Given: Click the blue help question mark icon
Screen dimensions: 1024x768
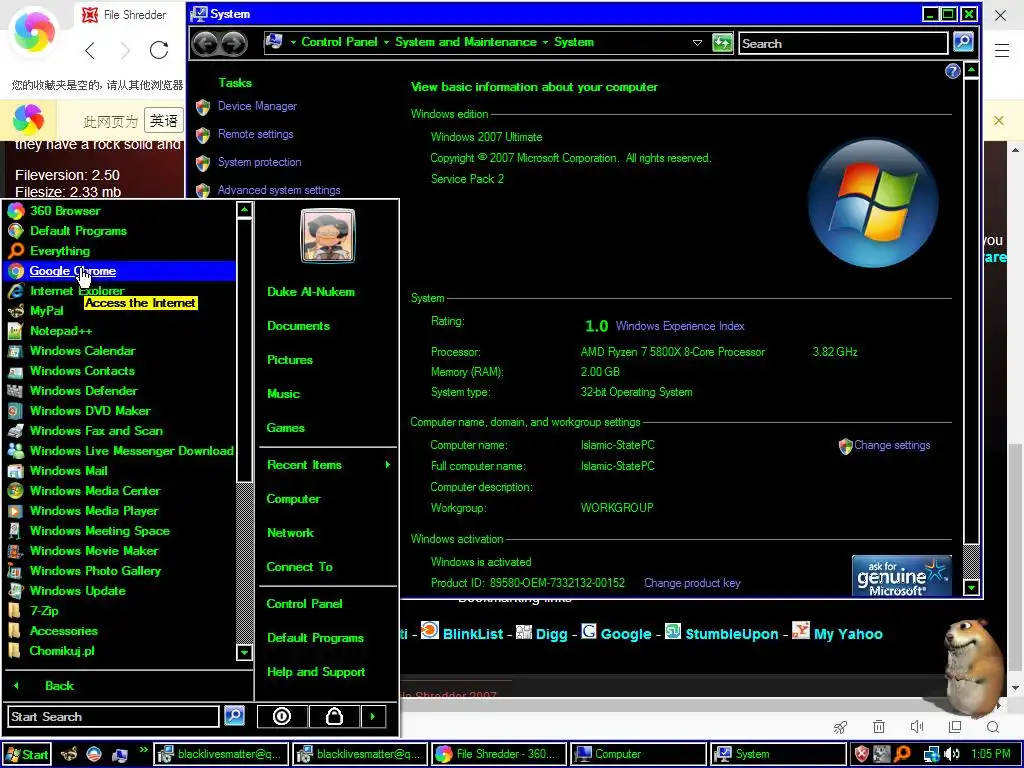Looking at the screenshot, I should [x=952, y=71].
